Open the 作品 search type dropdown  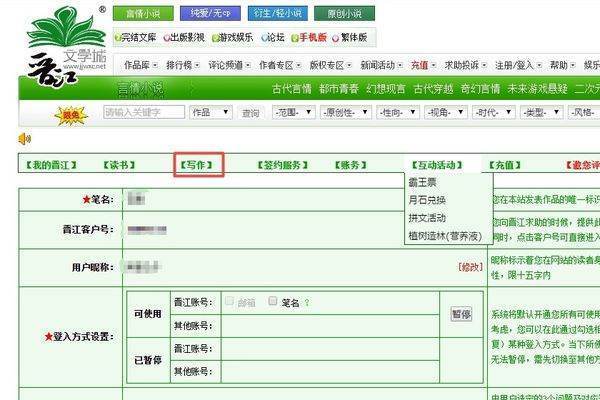coord(210,112)
